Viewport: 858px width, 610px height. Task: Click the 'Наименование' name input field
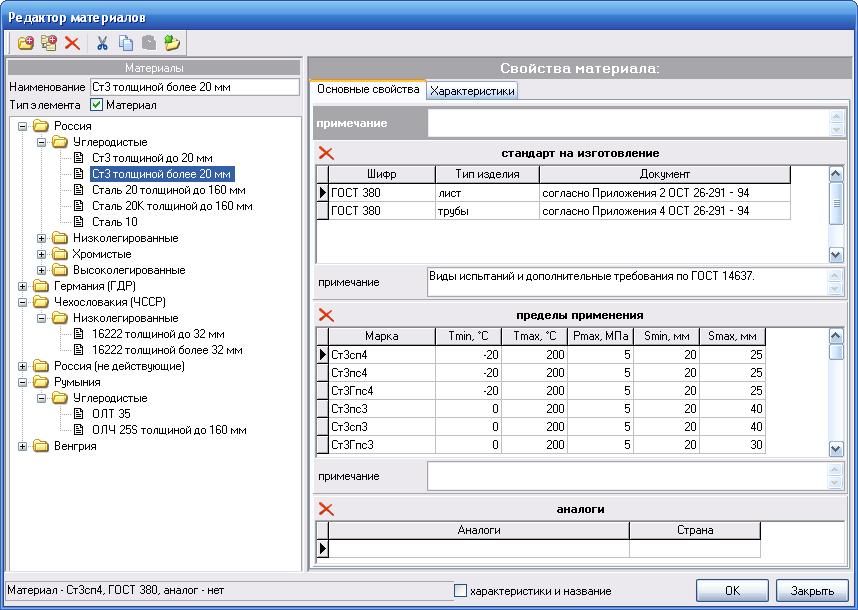tap(195, 87)
